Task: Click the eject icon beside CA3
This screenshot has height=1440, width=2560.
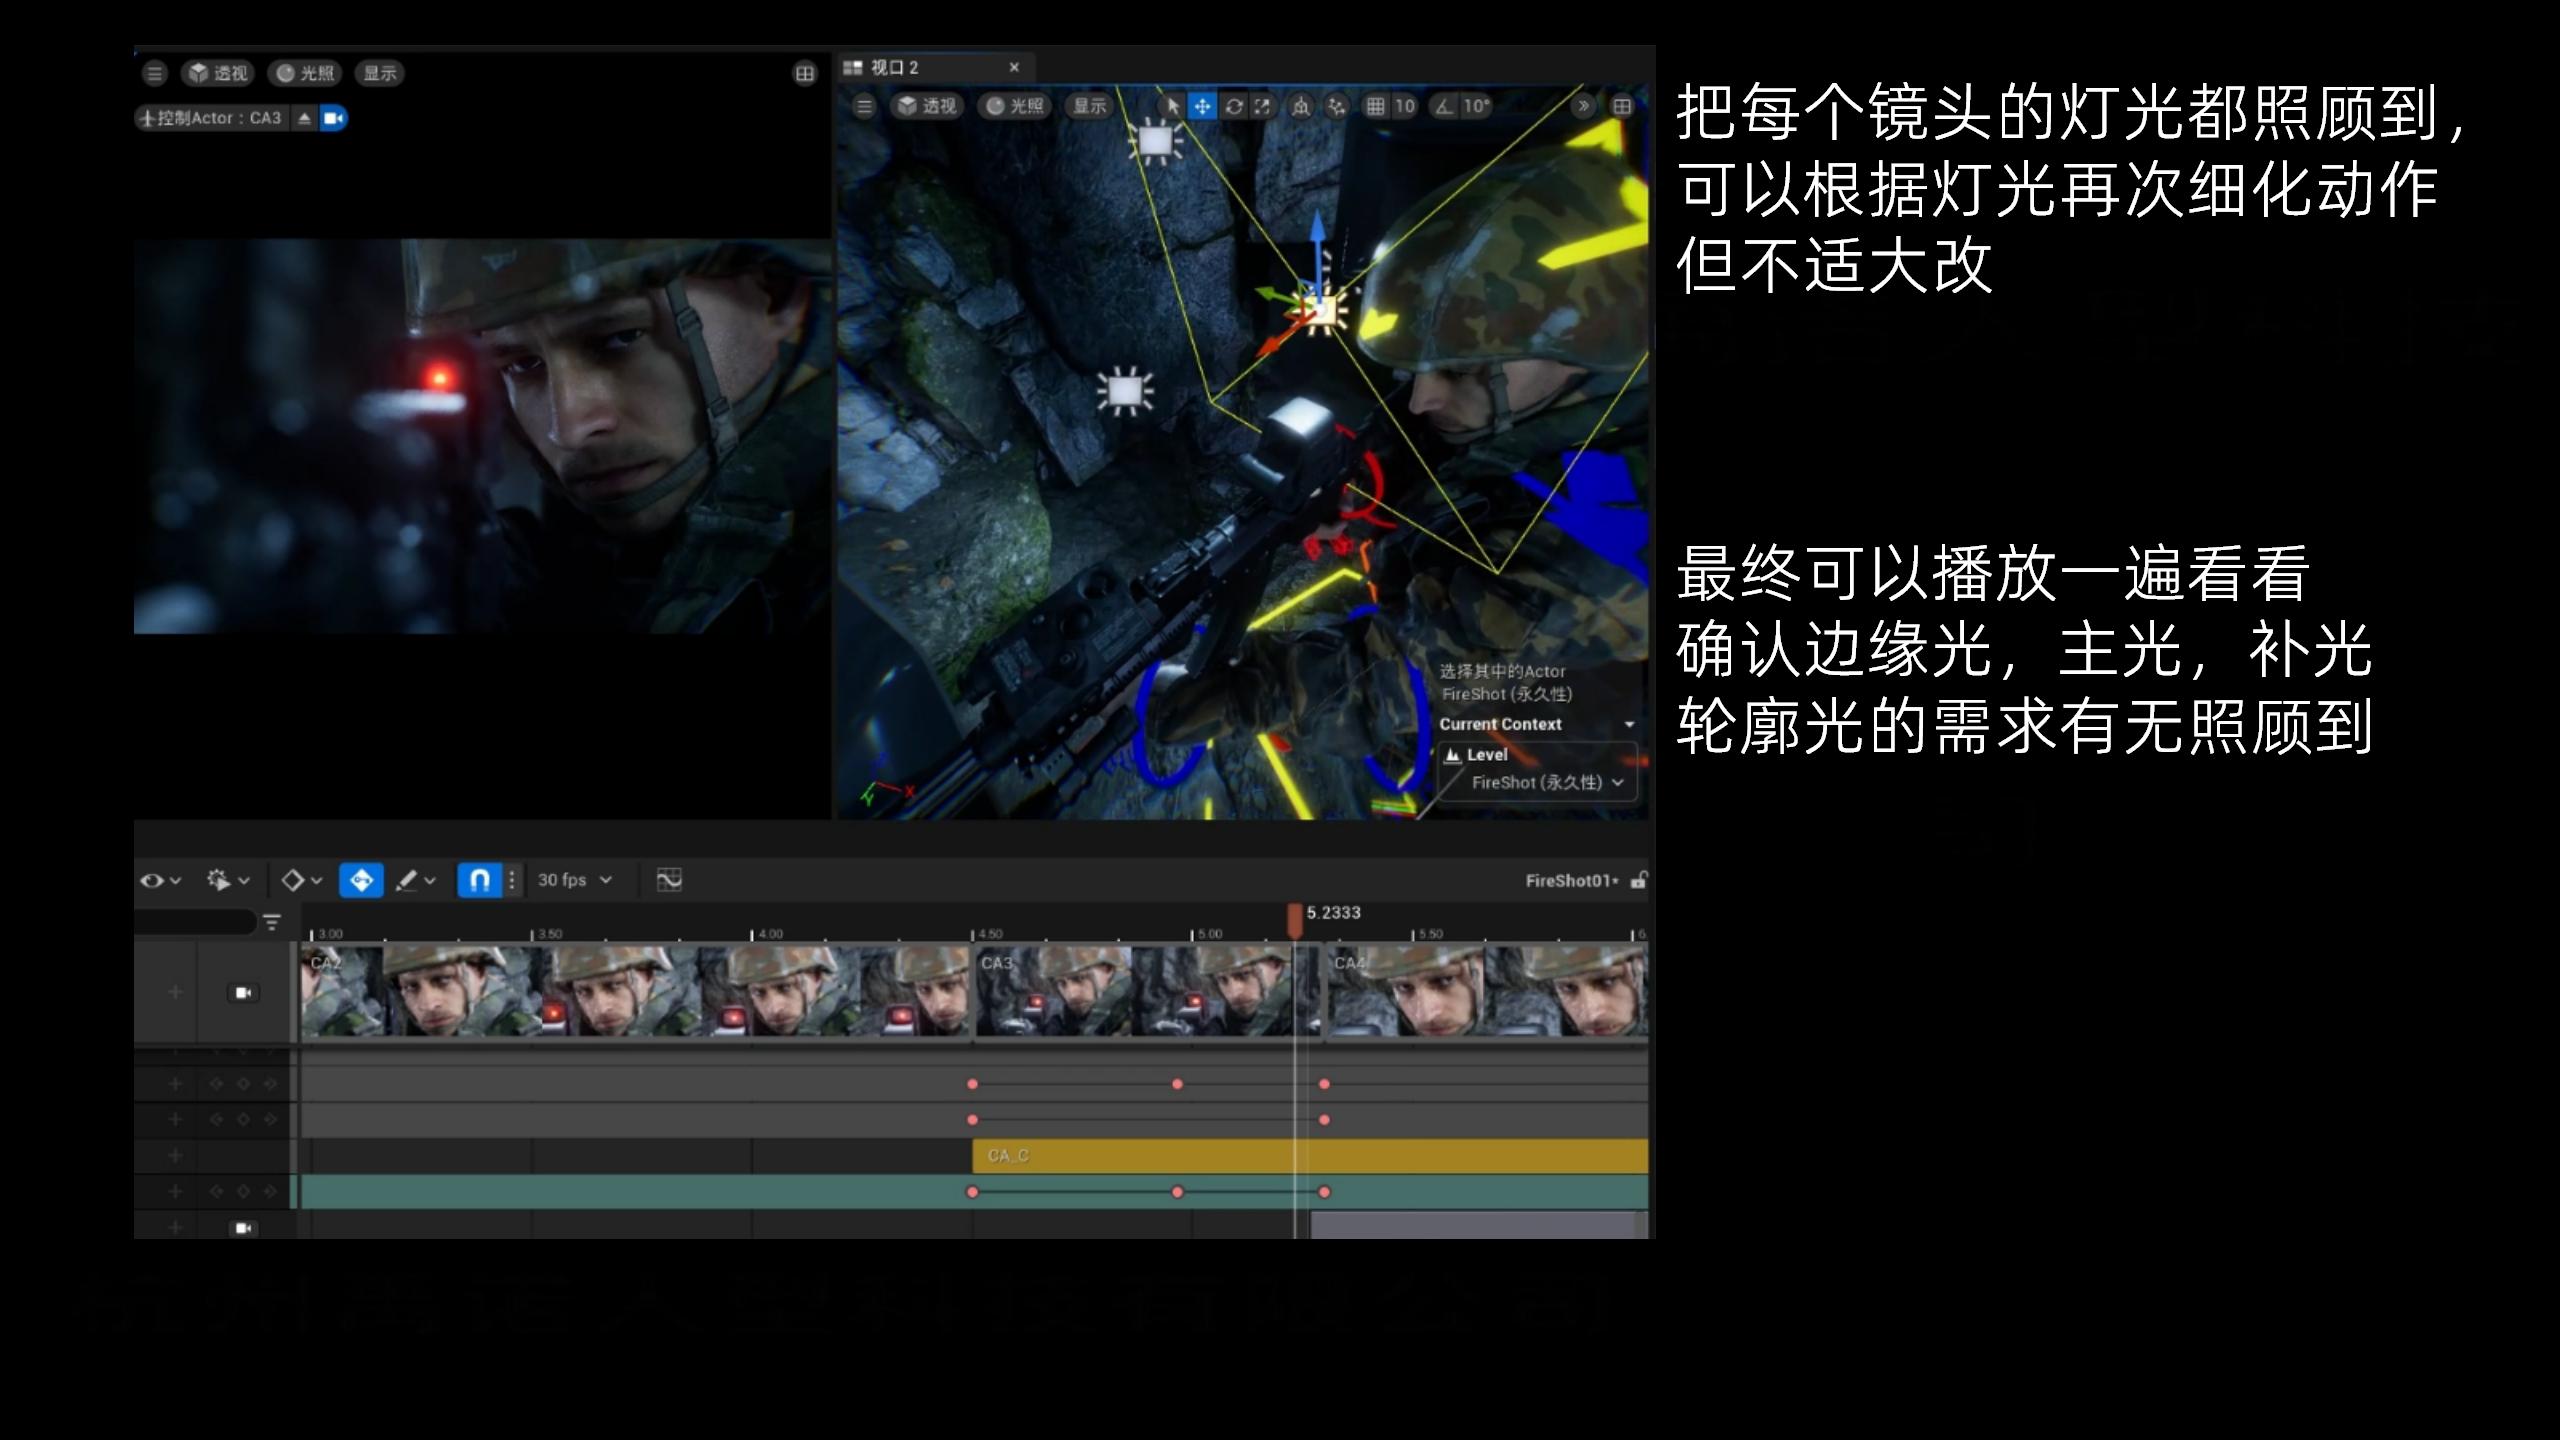Action: pos(305,118)
